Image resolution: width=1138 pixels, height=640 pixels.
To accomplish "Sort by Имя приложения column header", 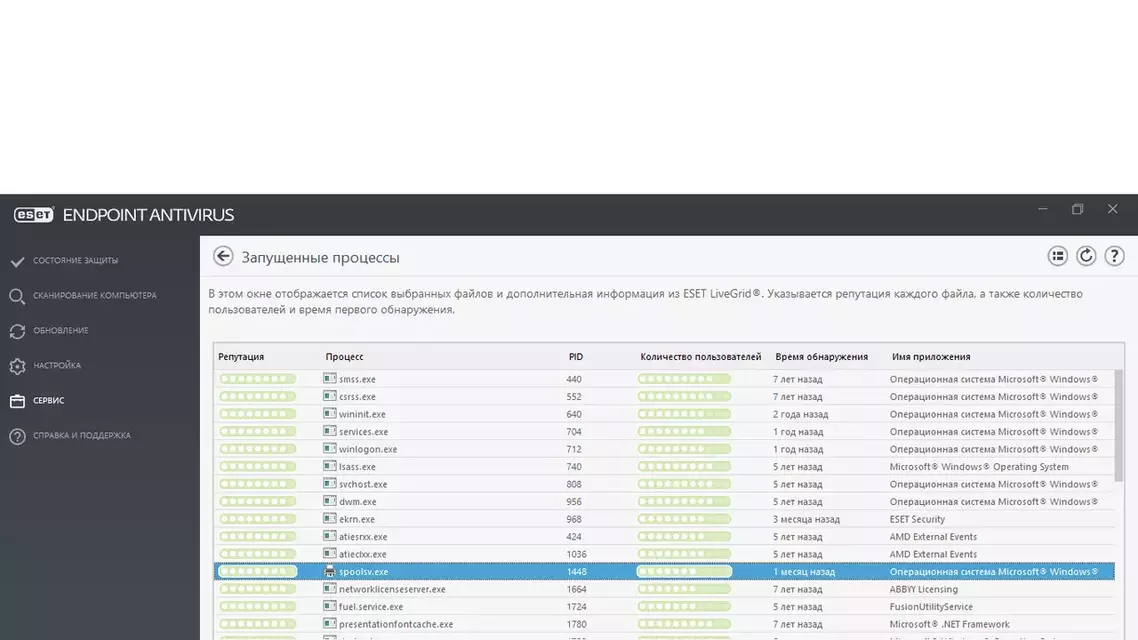I will [x=931, y=356].
